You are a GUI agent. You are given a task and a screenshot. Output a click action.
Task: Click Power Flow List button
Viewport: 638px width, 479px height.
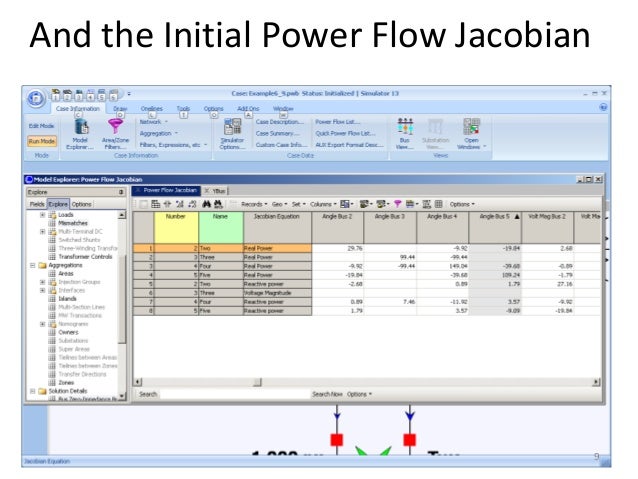337,122
